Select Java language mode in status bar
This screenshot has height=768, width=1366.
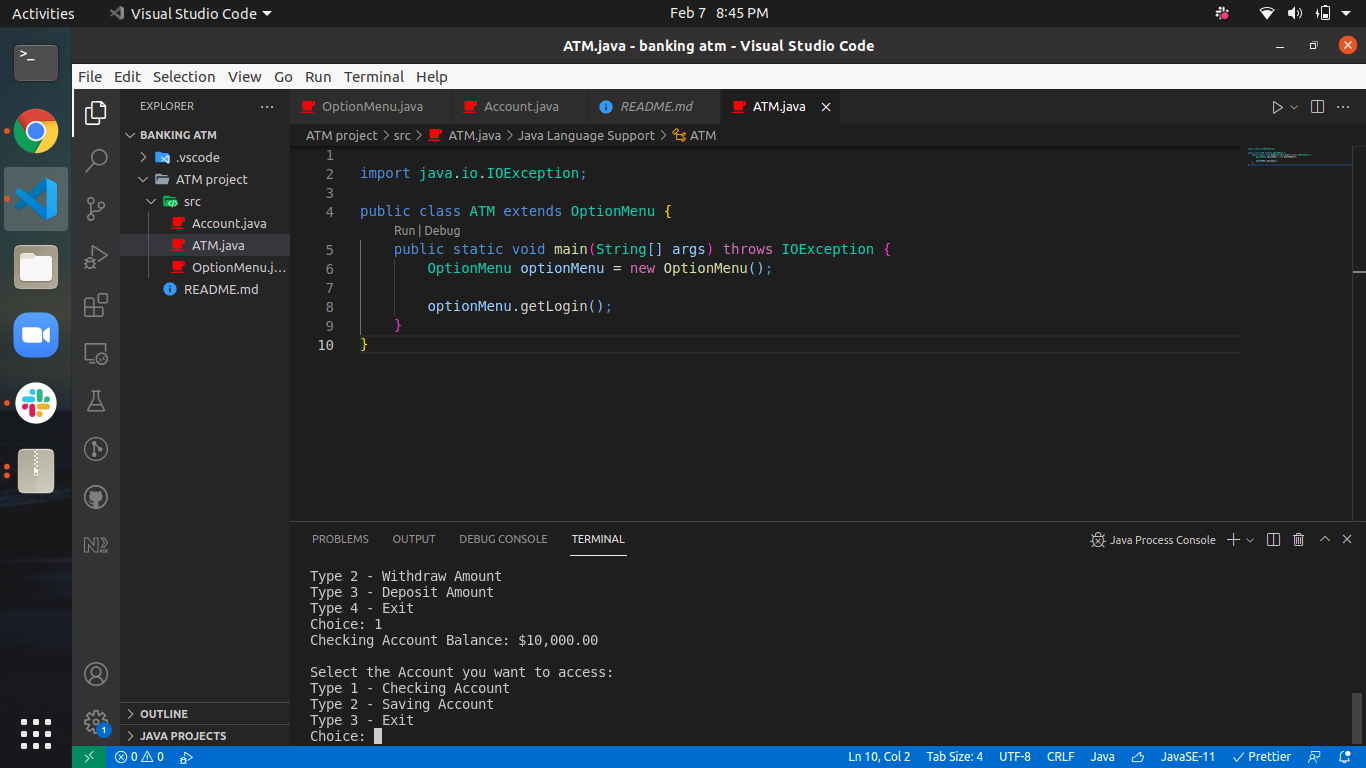click(1103, 757)
